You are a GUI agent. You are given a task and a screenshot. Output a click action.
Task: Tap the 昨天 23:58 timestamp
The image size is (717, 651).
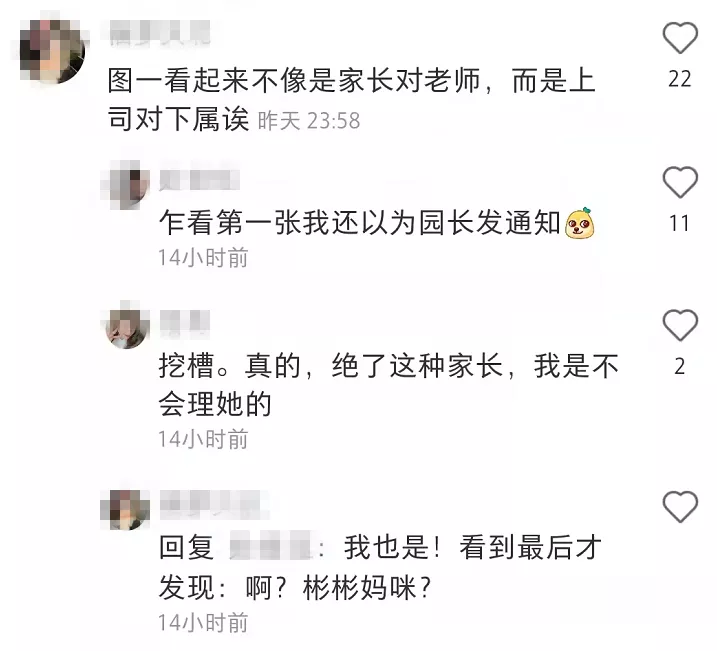coord(309,121)
